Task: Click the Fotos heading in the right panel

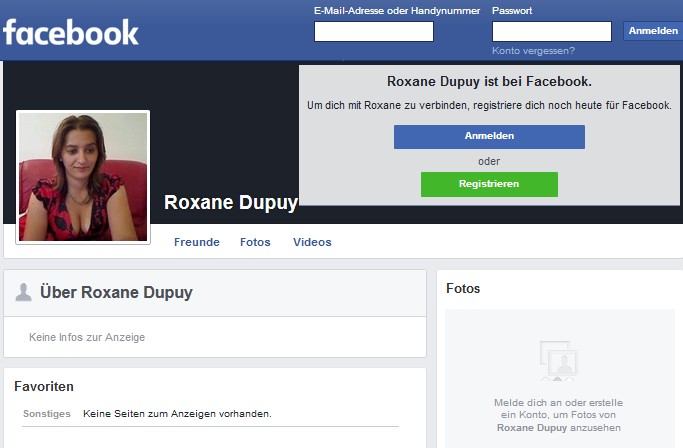Action: (463, 288)
